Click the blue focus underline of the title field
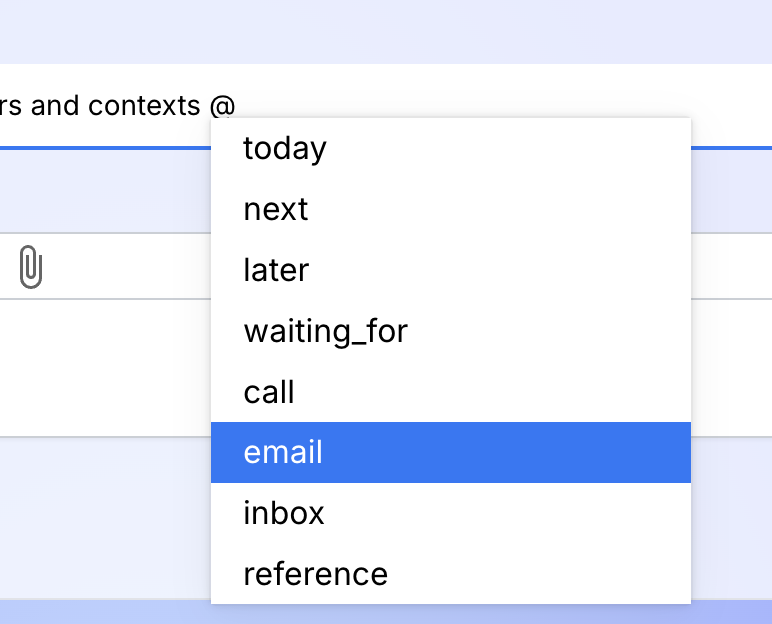 coord(105,148)
